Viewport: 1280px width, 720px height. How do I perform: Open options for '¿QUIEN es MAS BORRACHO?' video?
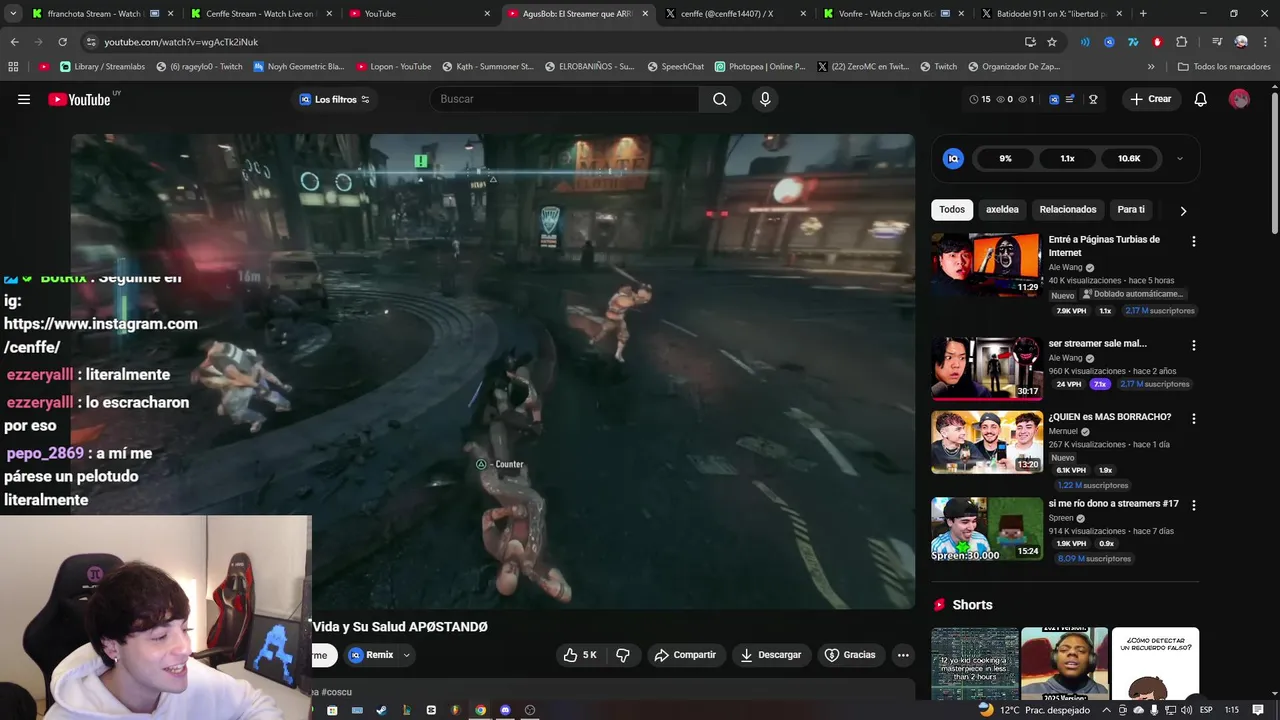pyautogui.click(x=1193, y=418)
